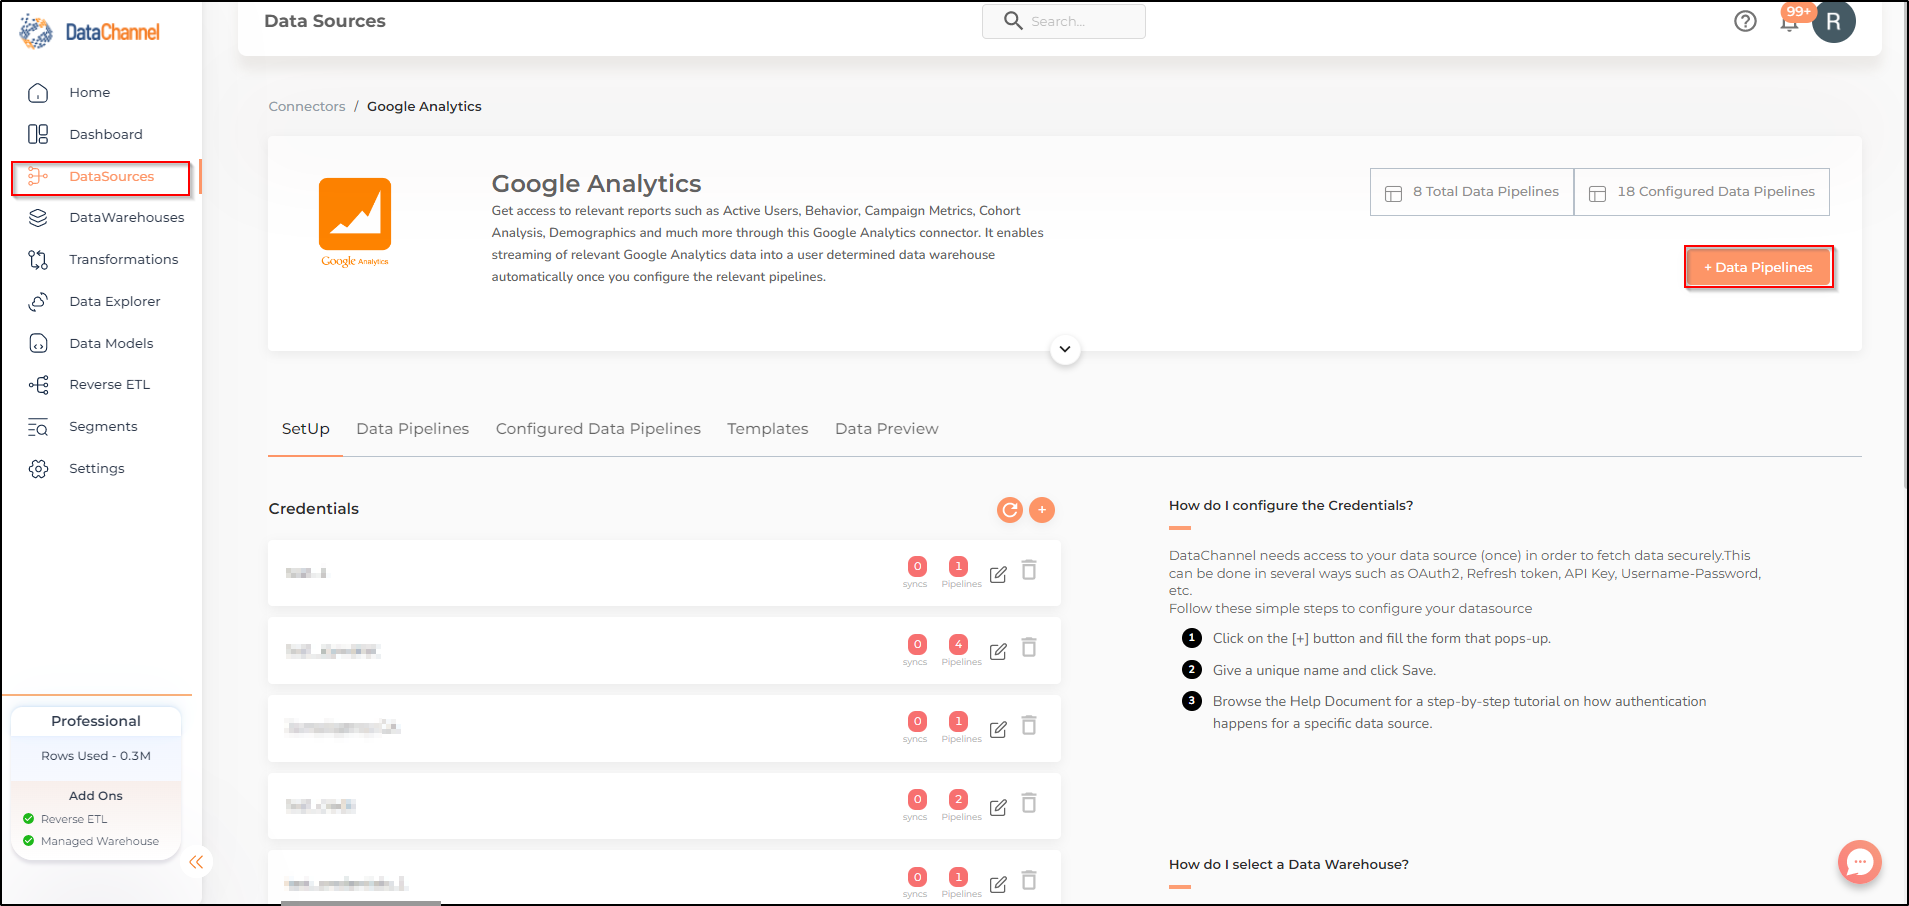Click the help question mark icon
Screen dimensions: 1909x906
[x=1745, y=21]
